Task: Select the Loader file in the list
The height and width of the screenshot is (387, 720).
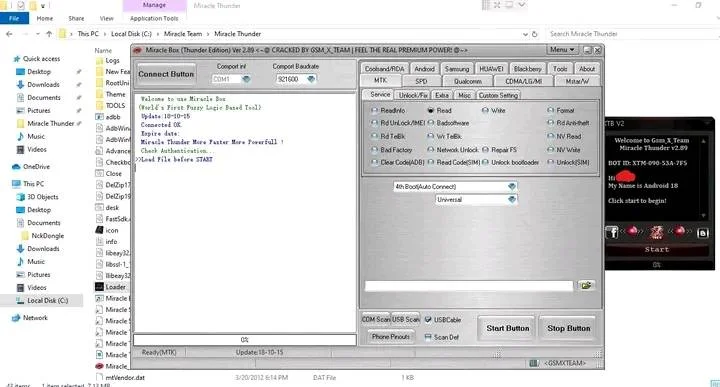Action: (115, 287)
